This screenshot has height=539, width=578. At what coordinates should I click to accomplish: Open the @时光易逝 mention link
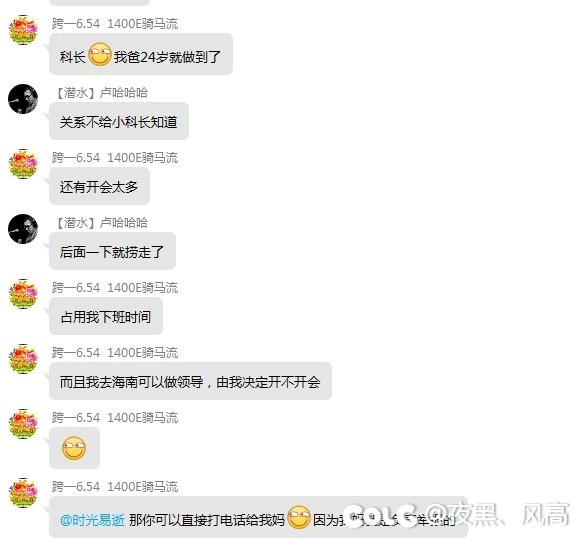(x=92, y=520)
